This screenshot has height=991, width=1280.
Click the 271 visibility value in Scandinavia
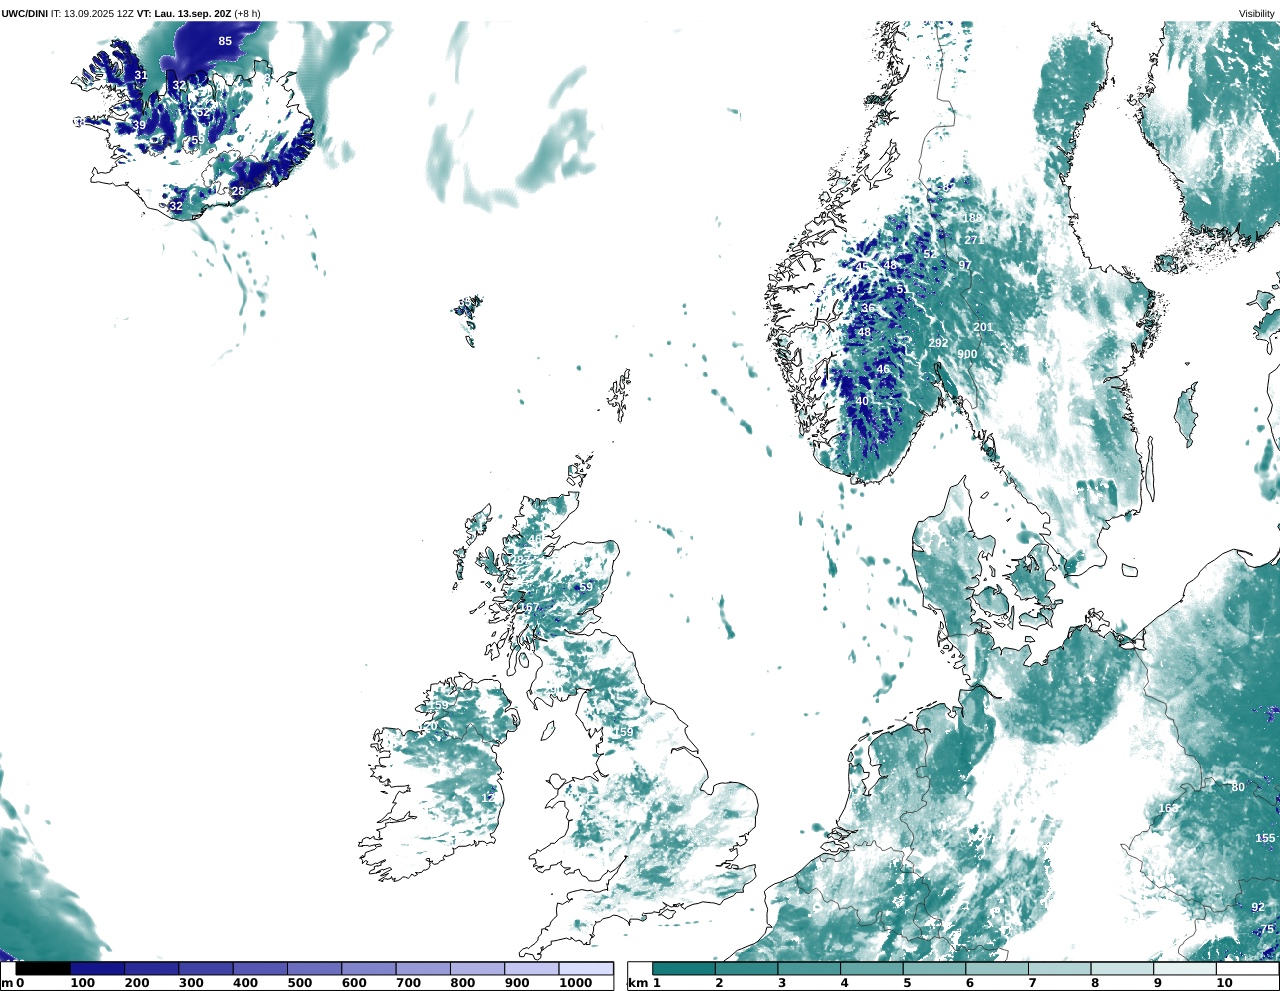(x=974, y=240)
